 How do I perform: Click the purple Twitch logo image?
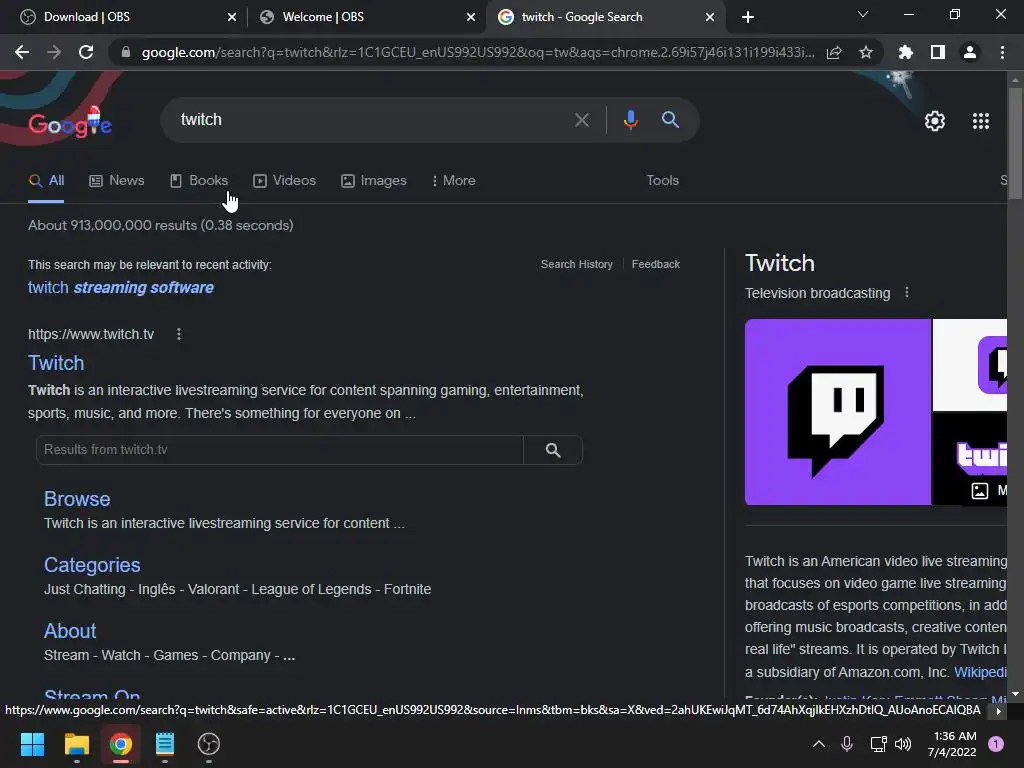[x=838, y=412]
